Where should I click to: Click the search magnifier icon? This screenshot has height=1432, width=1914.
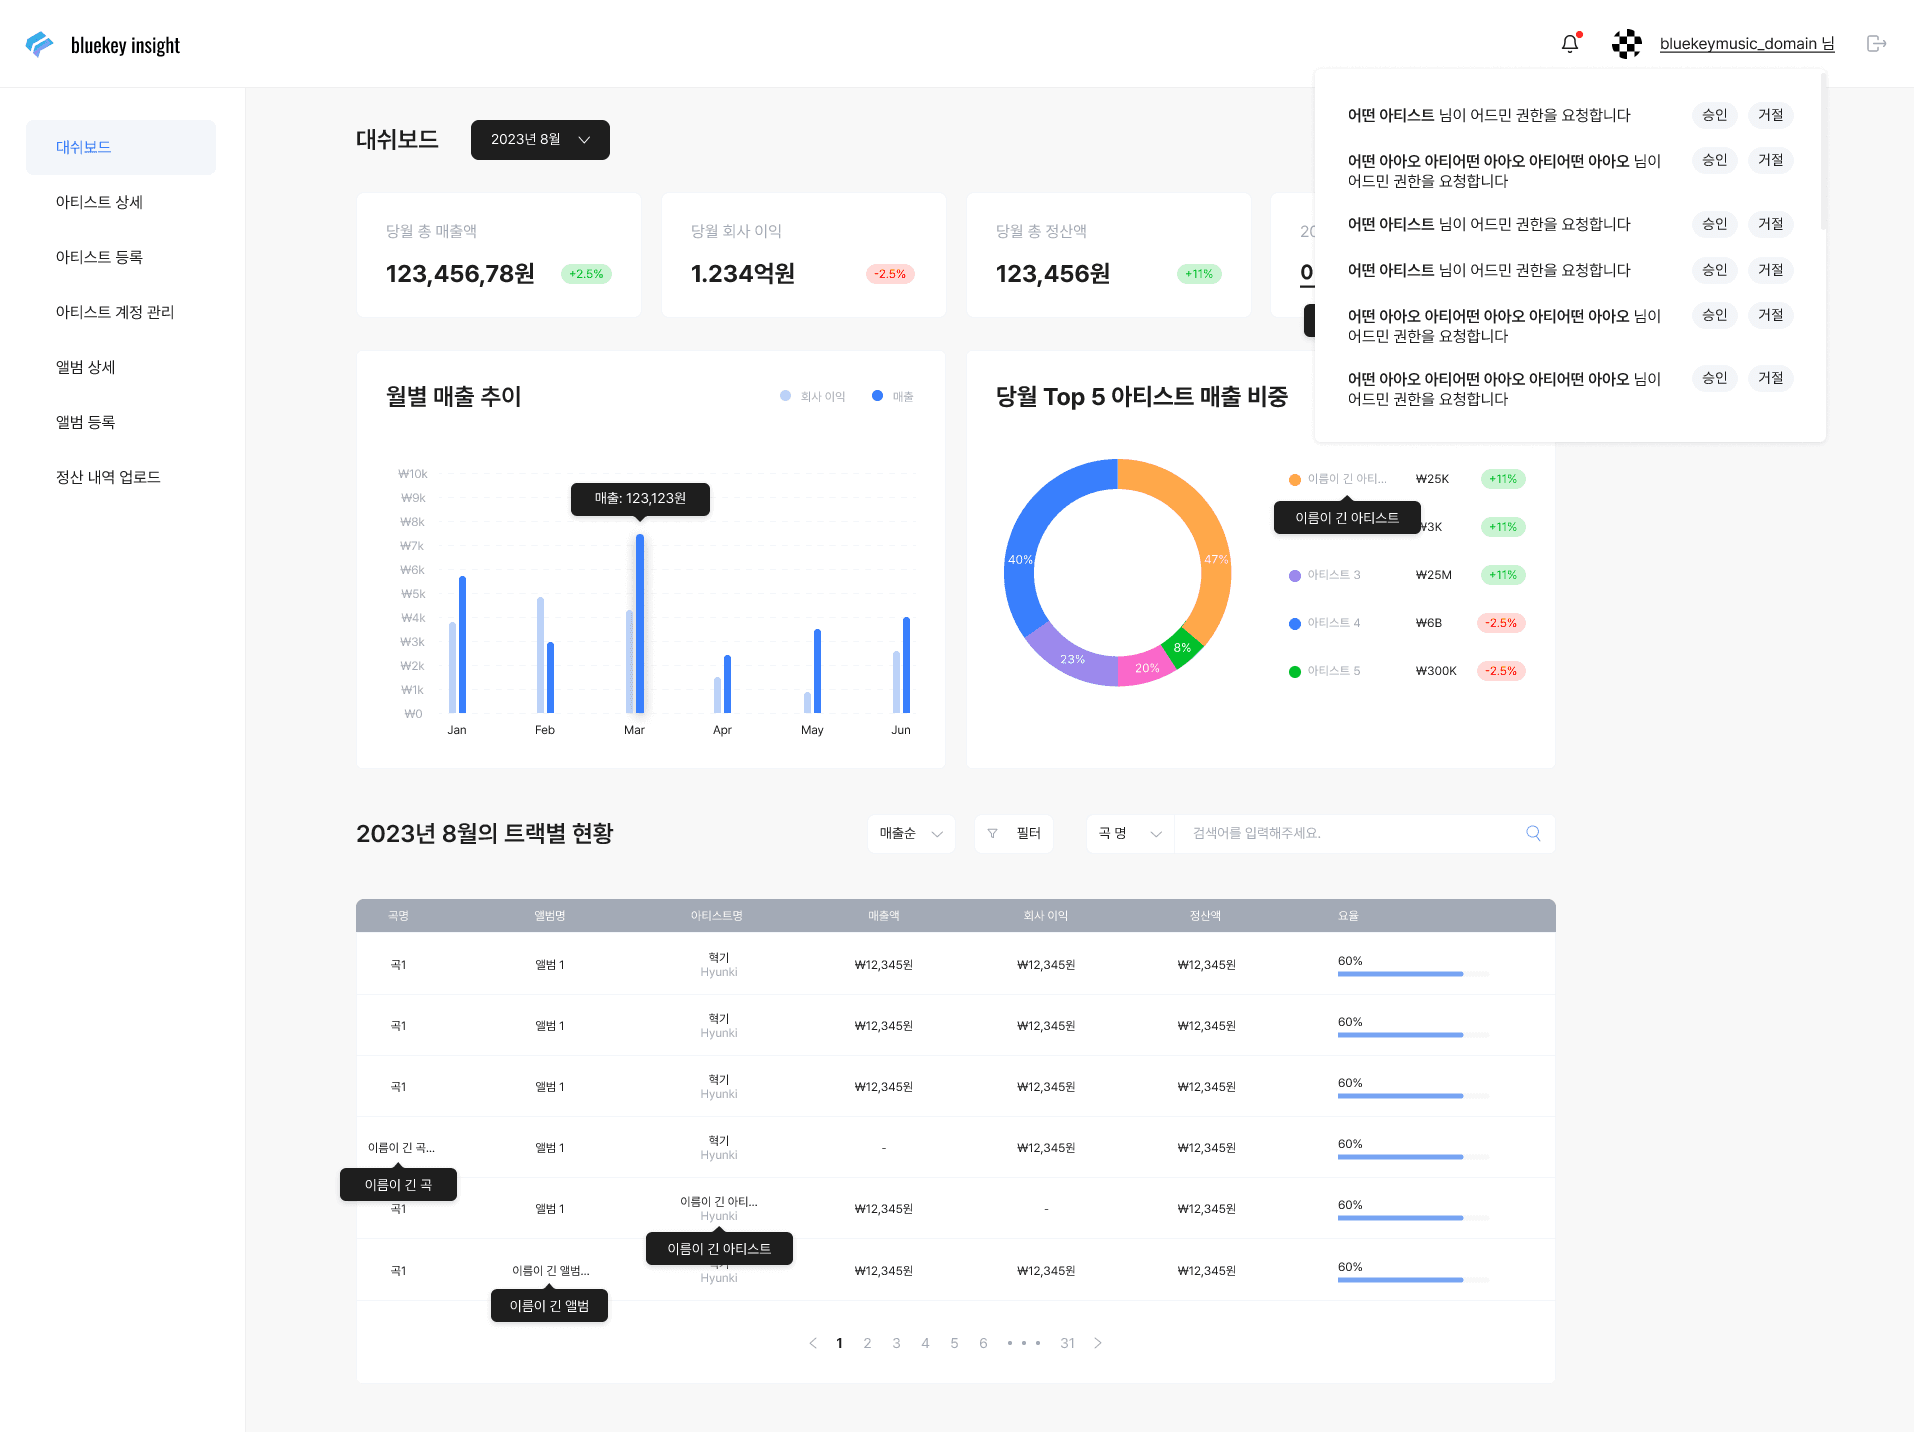[1533, 834]
